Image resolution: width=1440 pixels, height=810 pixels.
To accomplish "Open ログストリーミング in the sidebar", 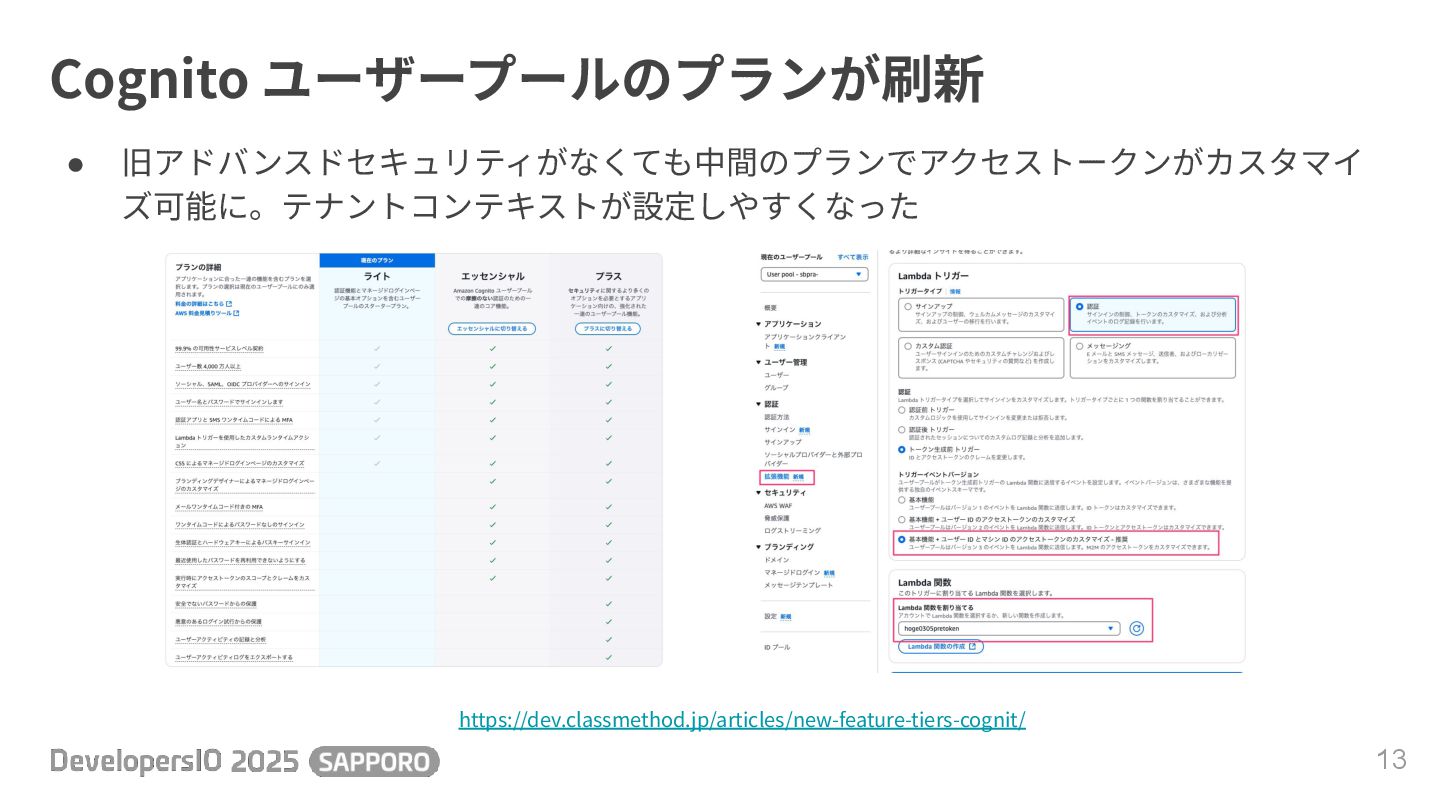I will [793, 530].
